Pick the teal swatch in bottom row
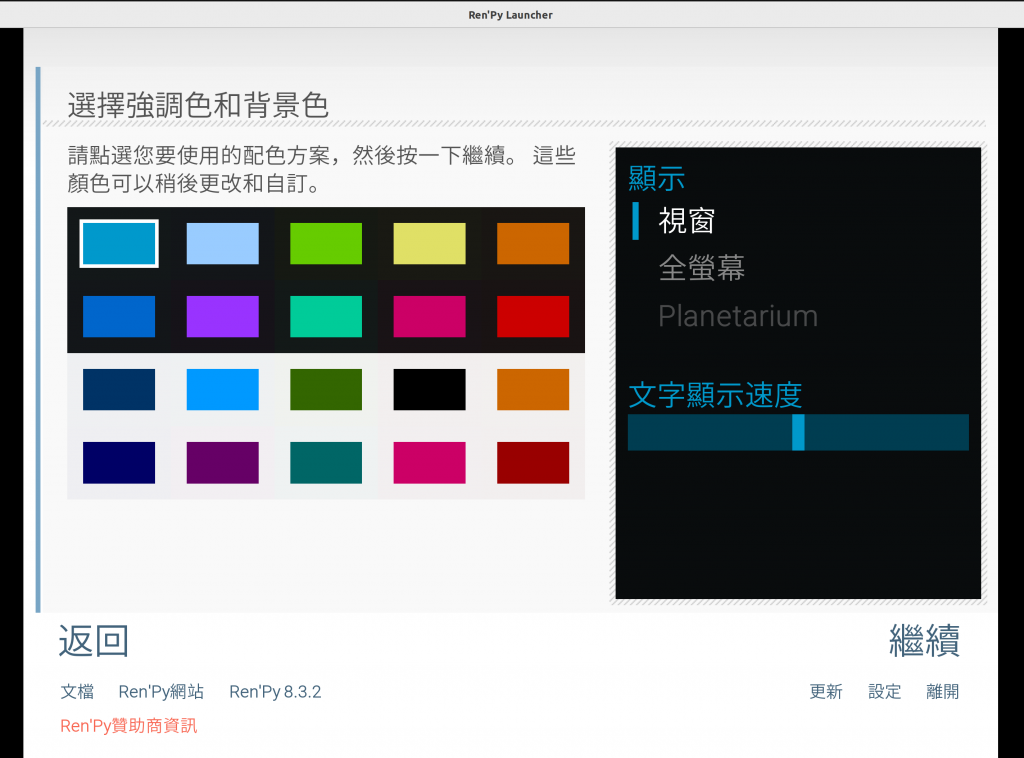Screen dimensions: 1024x758 point(326,463)
